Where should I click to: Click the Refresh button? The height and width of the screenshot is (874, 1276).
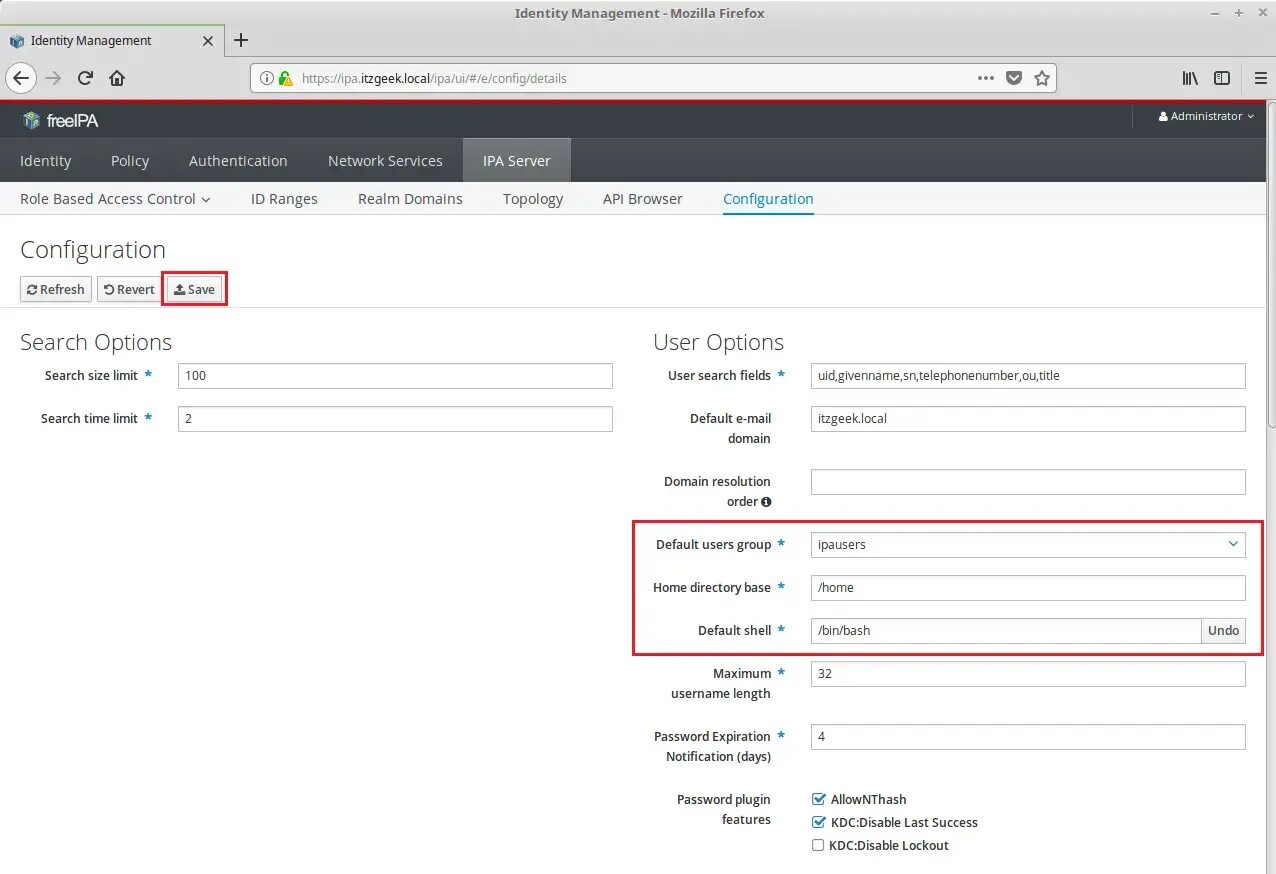56,289
